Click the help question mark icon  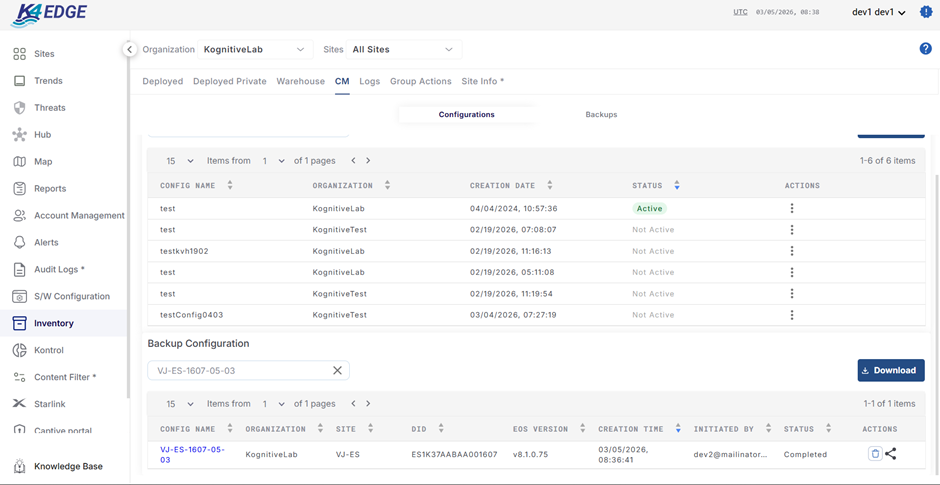click(925, 49)
